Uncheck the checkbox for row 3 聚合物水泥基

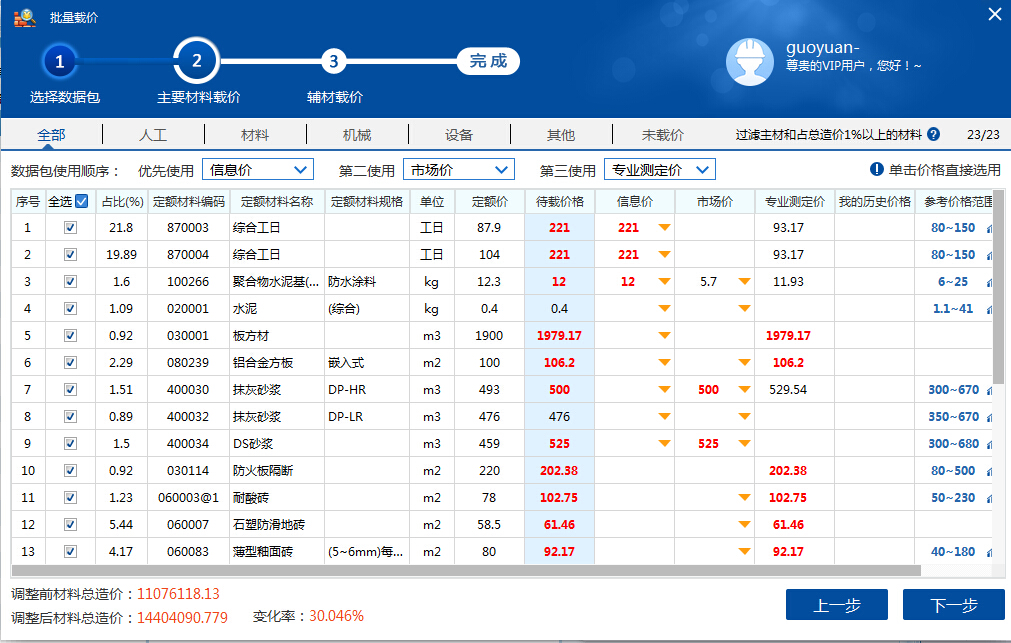point(70,282)
